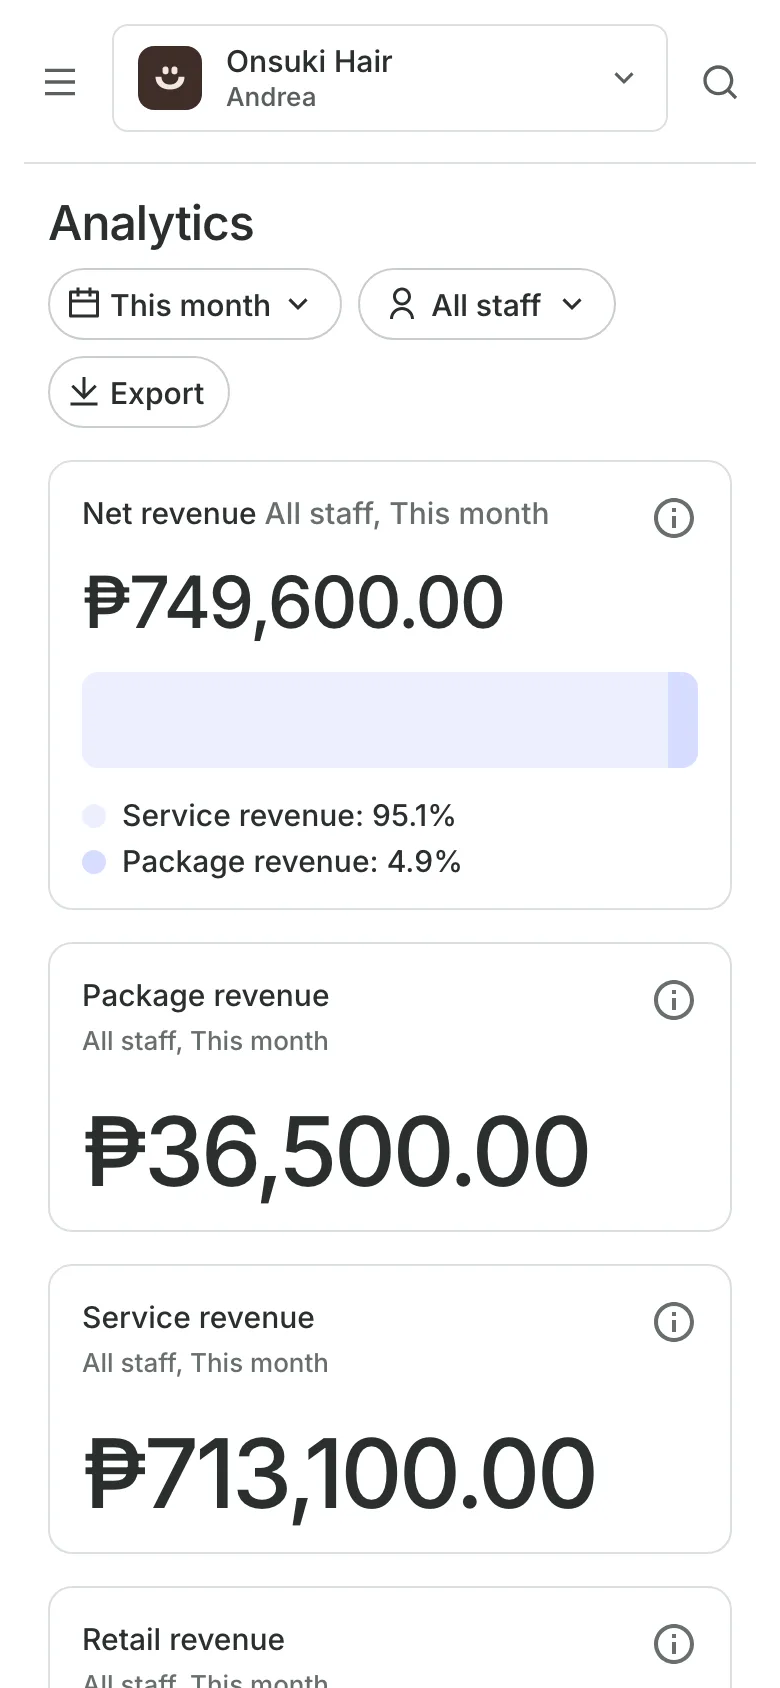The image size is (780, 1688).
Task: Click the person icon in All staff
Action: pyautogui.click(x=402, y=303)
